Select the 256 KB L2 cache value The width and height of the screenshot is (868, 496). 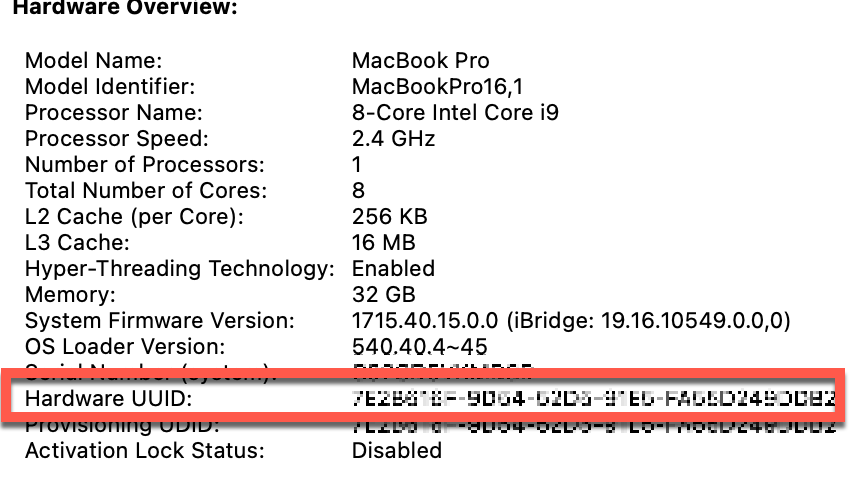pos(389,217)
